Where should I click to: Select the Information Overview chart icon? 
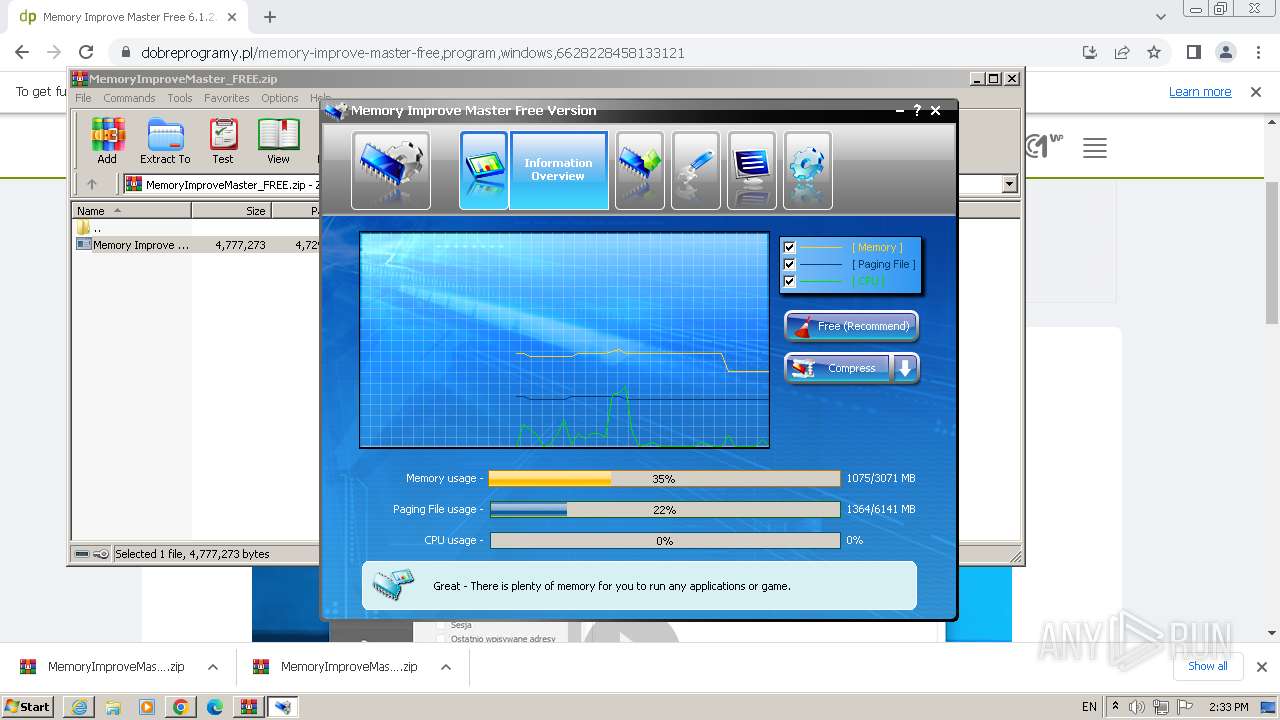pyautogui.click(x=484, y=170)
